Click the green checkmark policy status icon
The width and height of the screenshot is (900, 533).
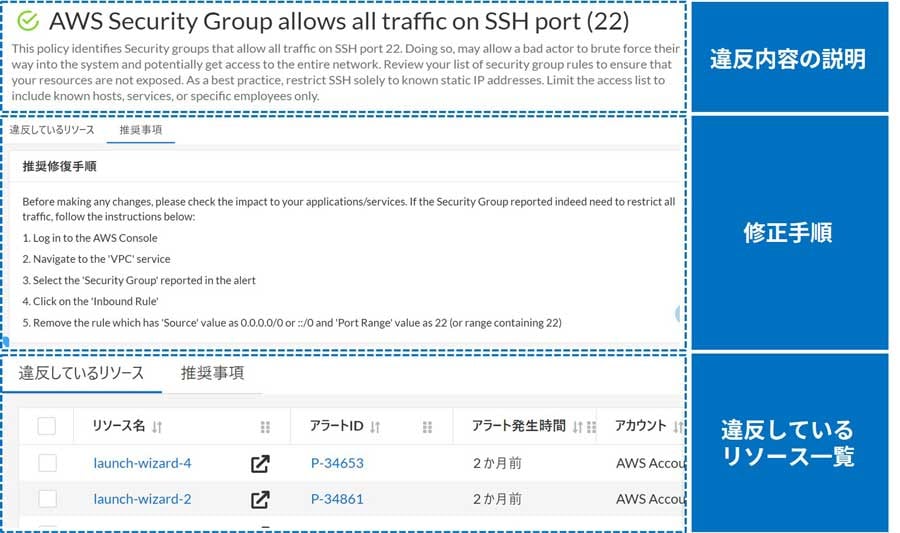pyautogui.click(x=28, y=21)
